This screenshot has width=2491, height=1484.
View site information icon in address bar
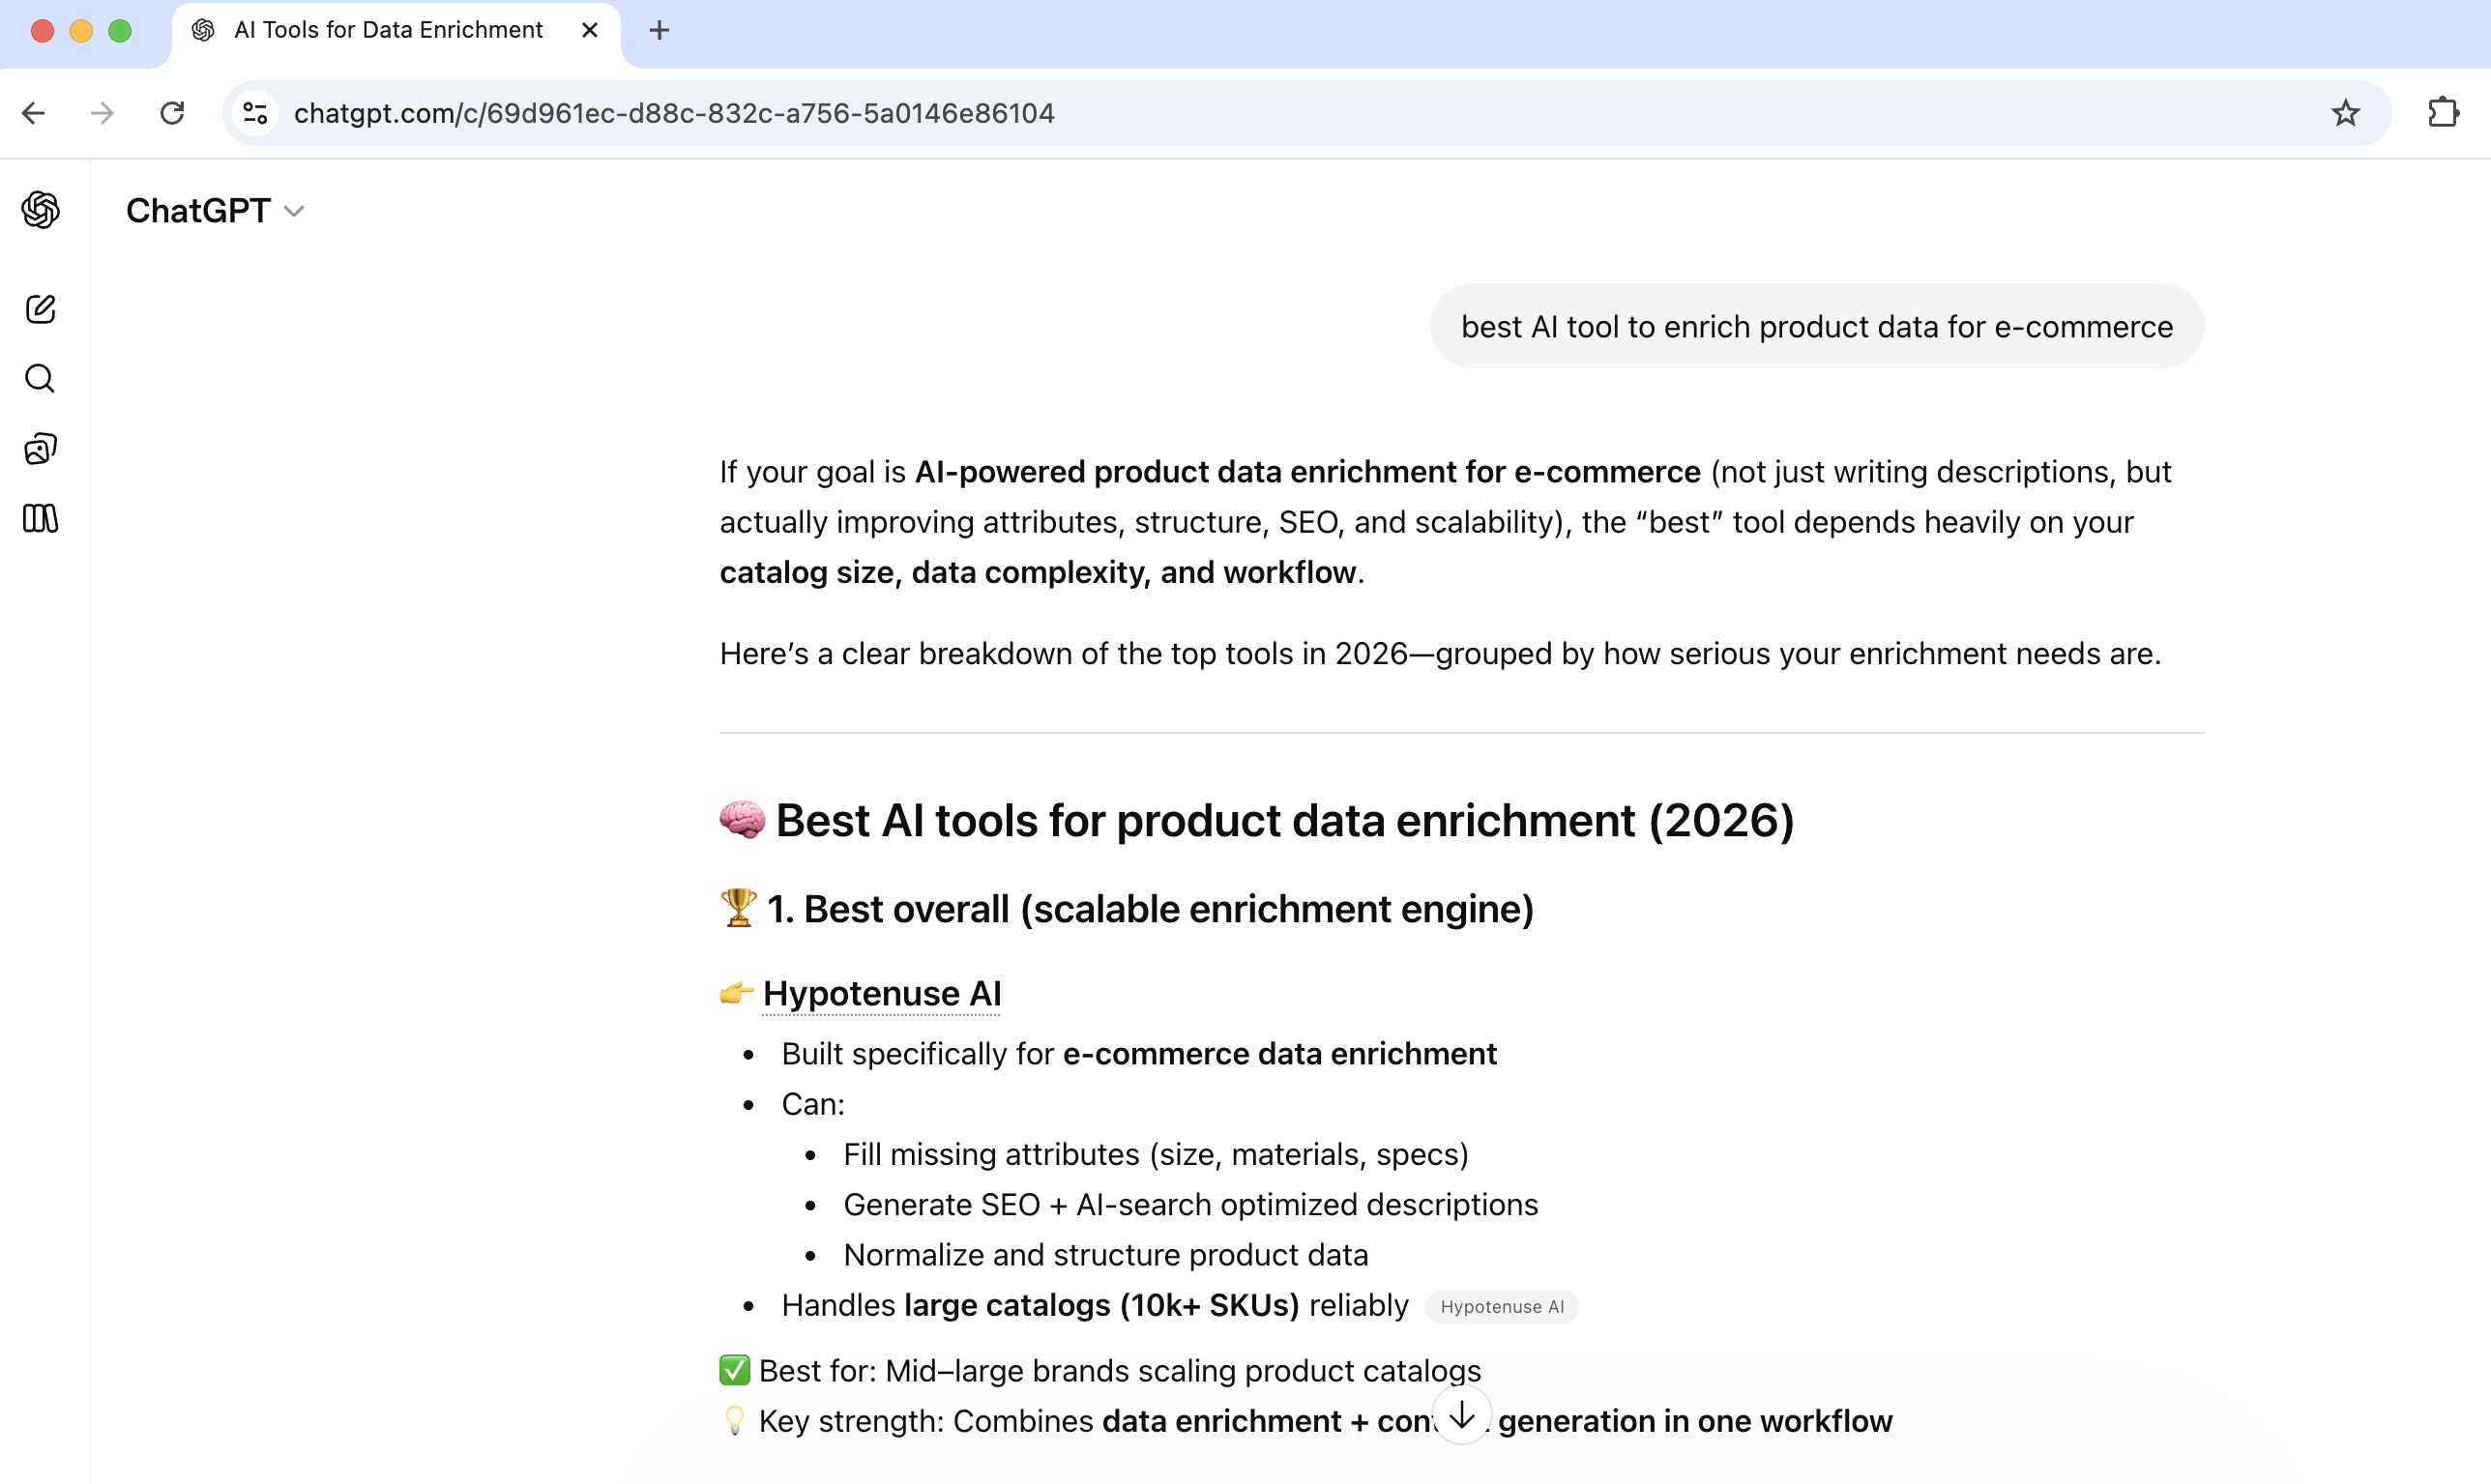(255, 113)
